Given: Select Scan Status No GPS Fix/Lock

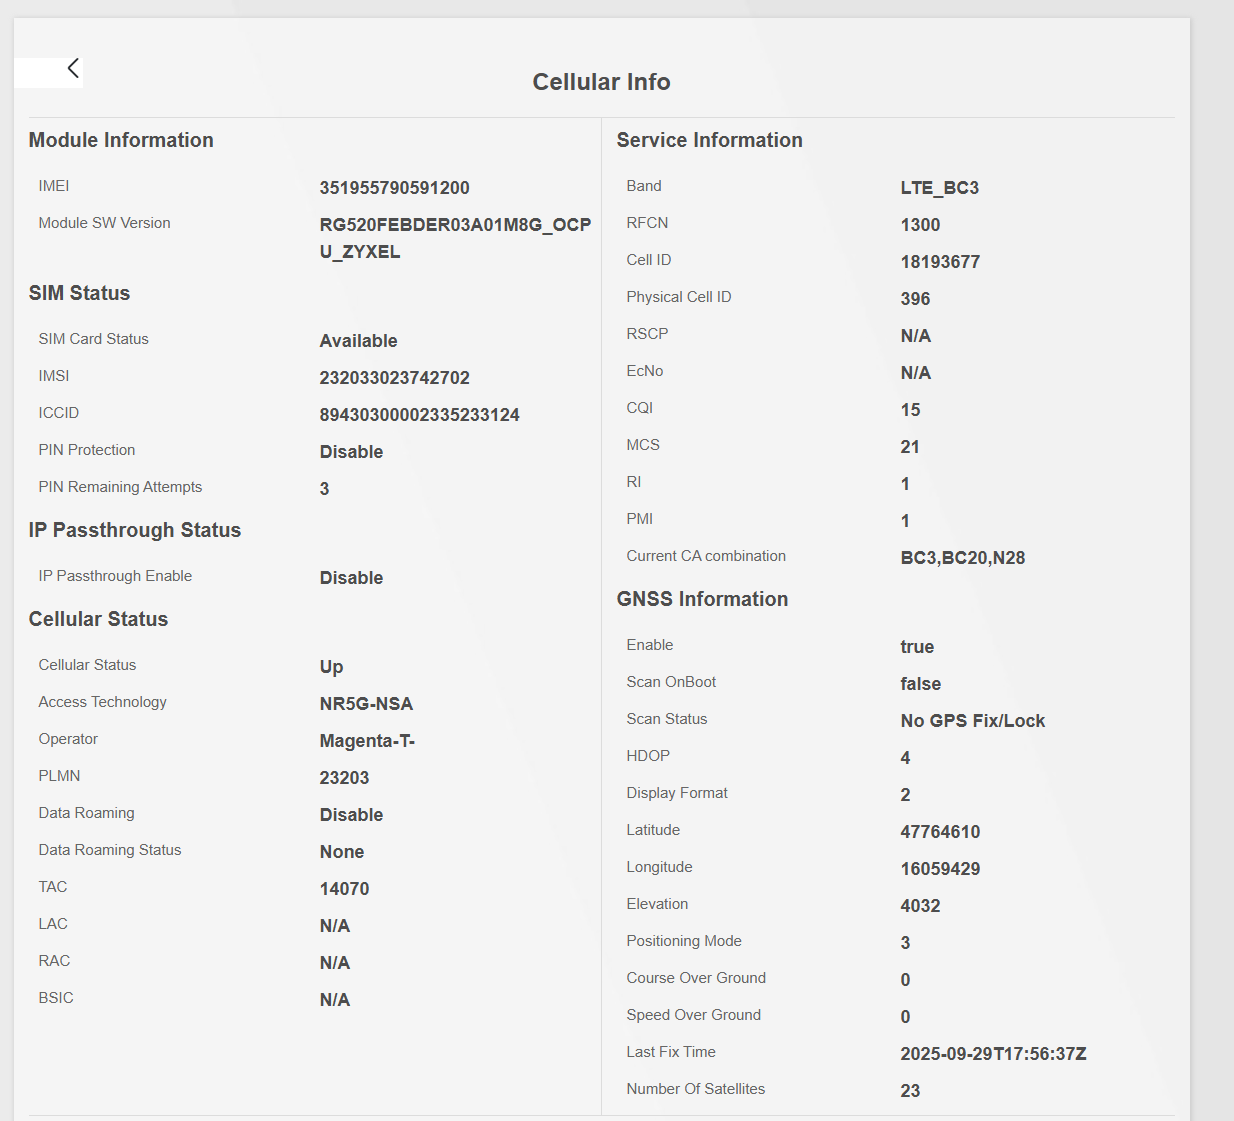Looking at the screenshot, I should (972, 721).
